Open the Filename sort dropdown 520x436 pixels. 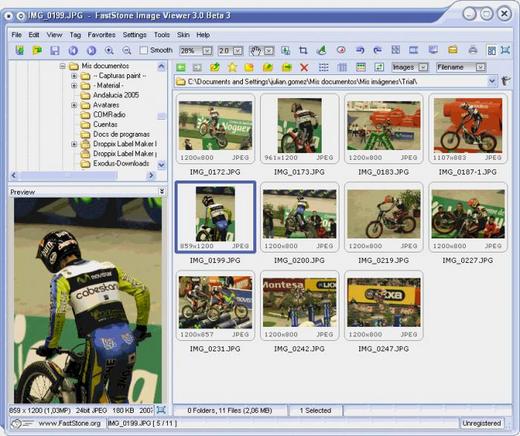point(480,67)
